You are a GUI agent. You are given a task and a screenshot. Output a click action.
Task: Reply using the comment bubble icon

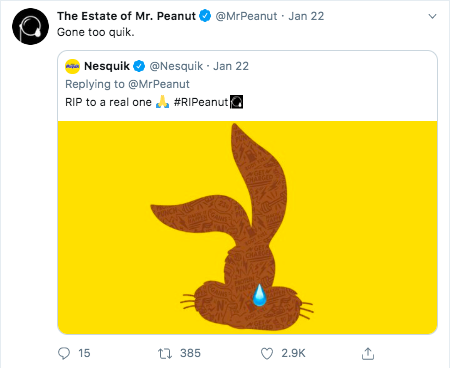(x=64, y=353)
